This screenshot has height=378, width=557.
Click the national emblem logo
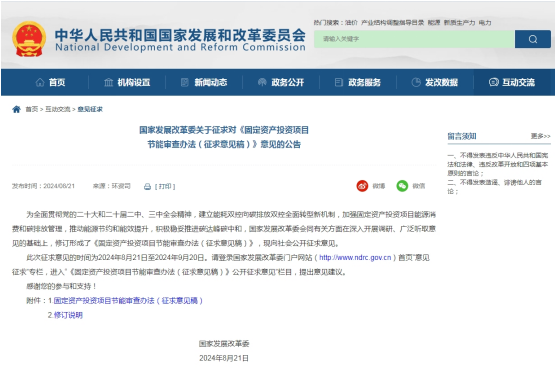tap(29, 39)
